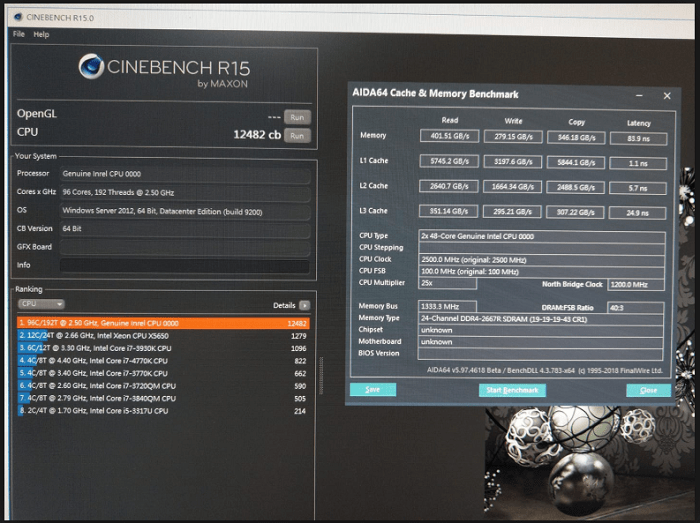The height and width of the screenshot is (523, 700).
Task: Click the empty BIOS Version field
Action: pos(540,354)
